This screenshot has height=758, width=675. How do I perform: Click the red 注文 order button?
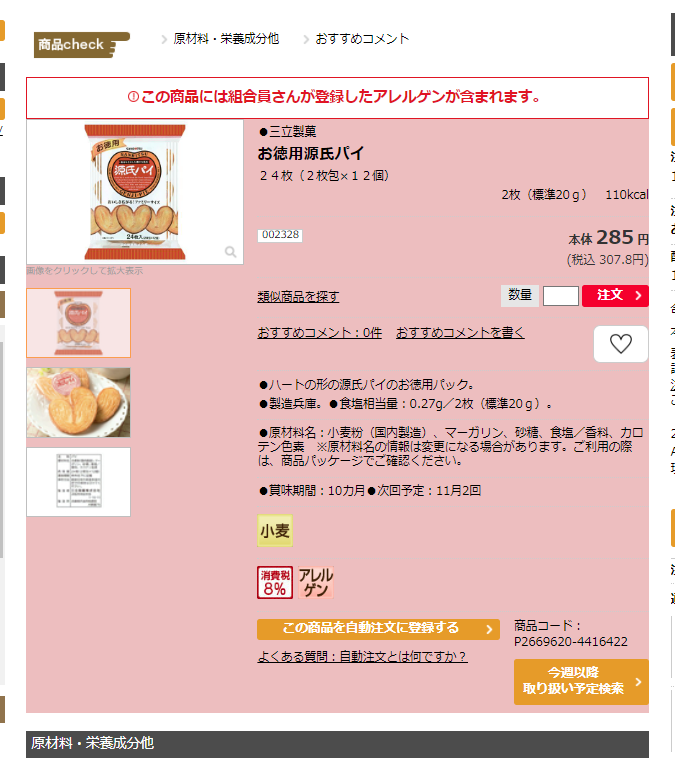coord(615,295)
